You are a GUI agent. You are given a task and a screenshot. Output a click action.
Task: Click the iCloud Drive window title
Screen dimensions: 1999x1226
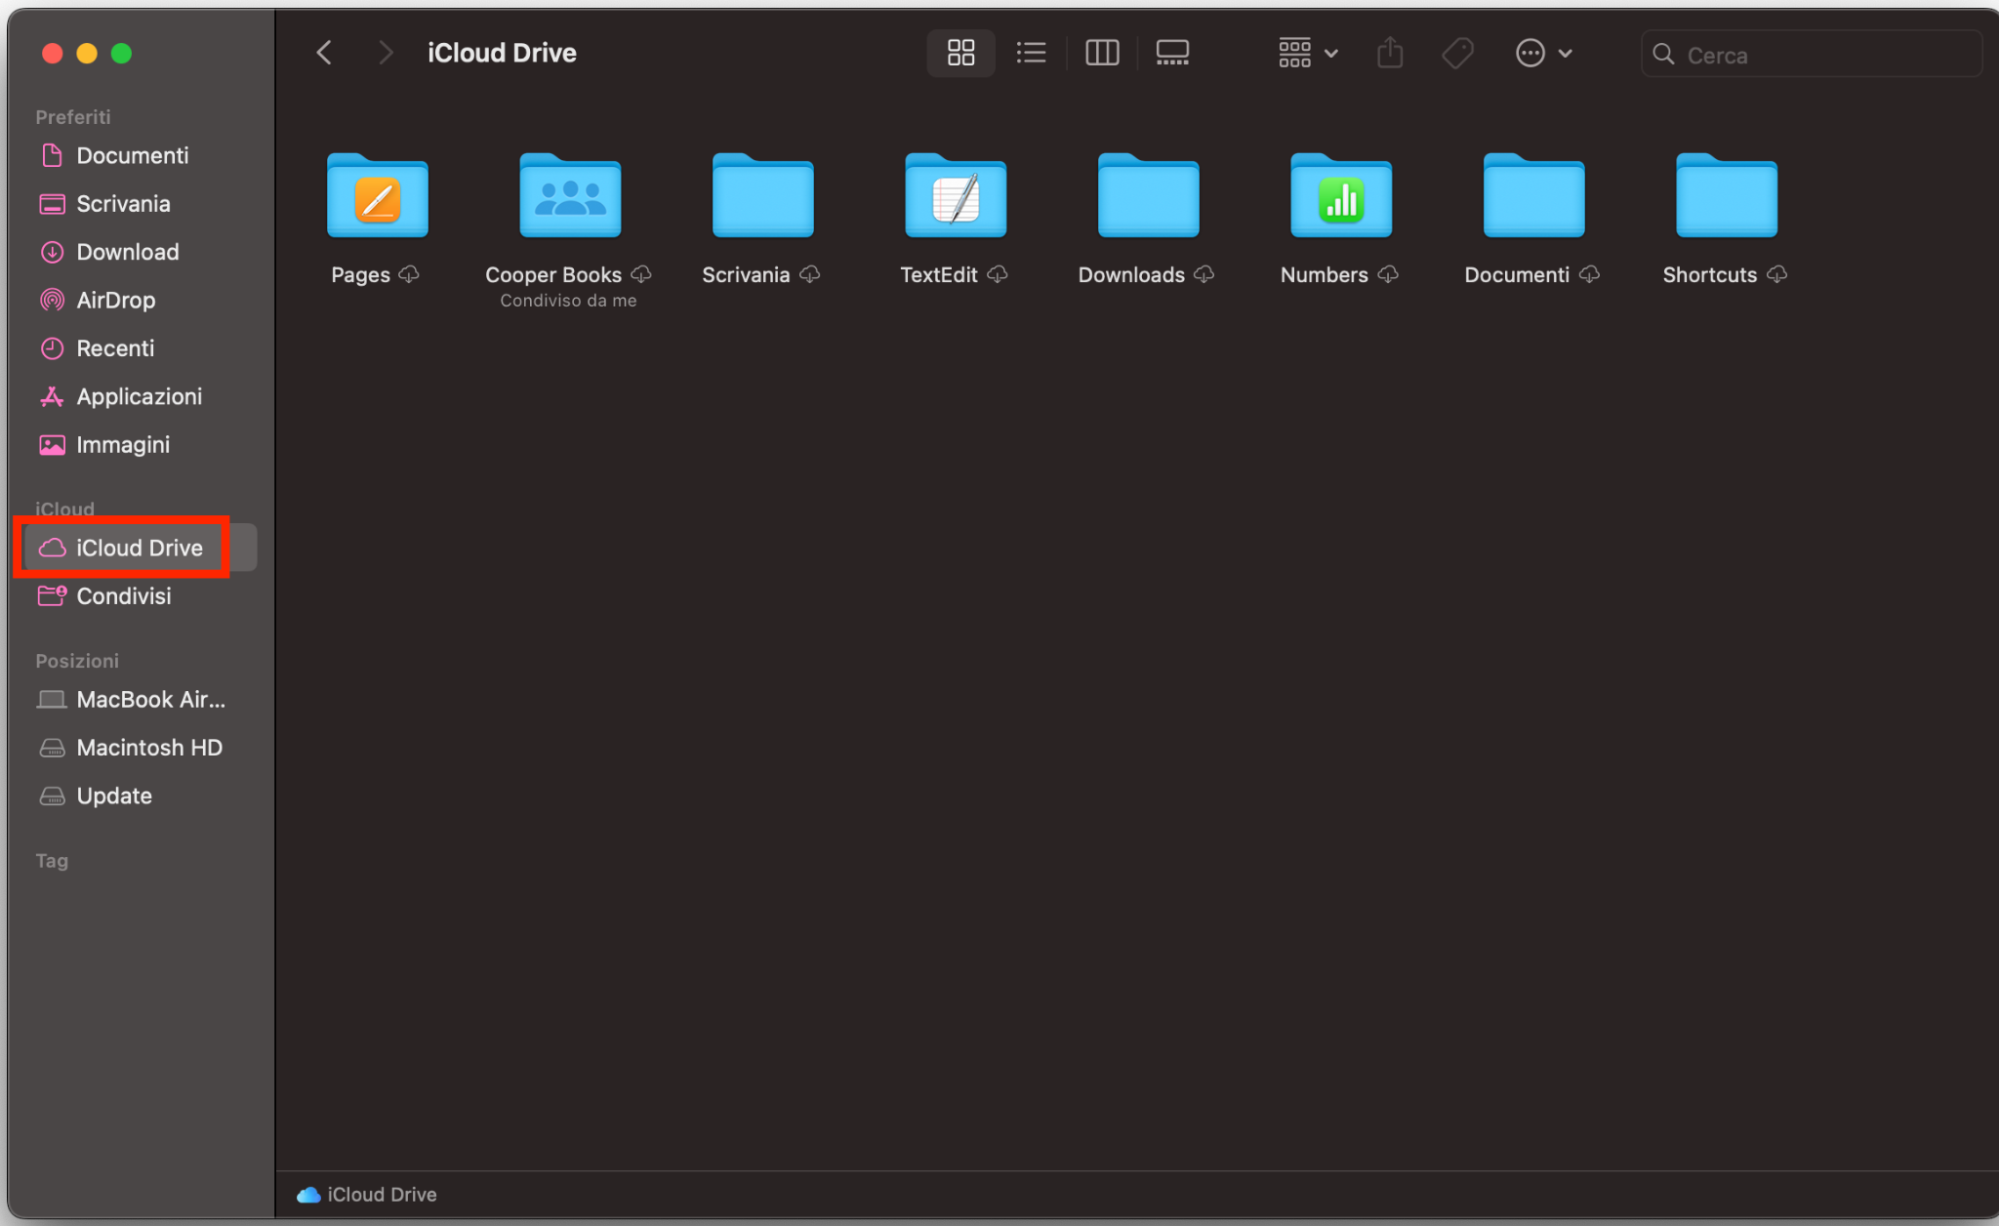[x=502, y=53]
